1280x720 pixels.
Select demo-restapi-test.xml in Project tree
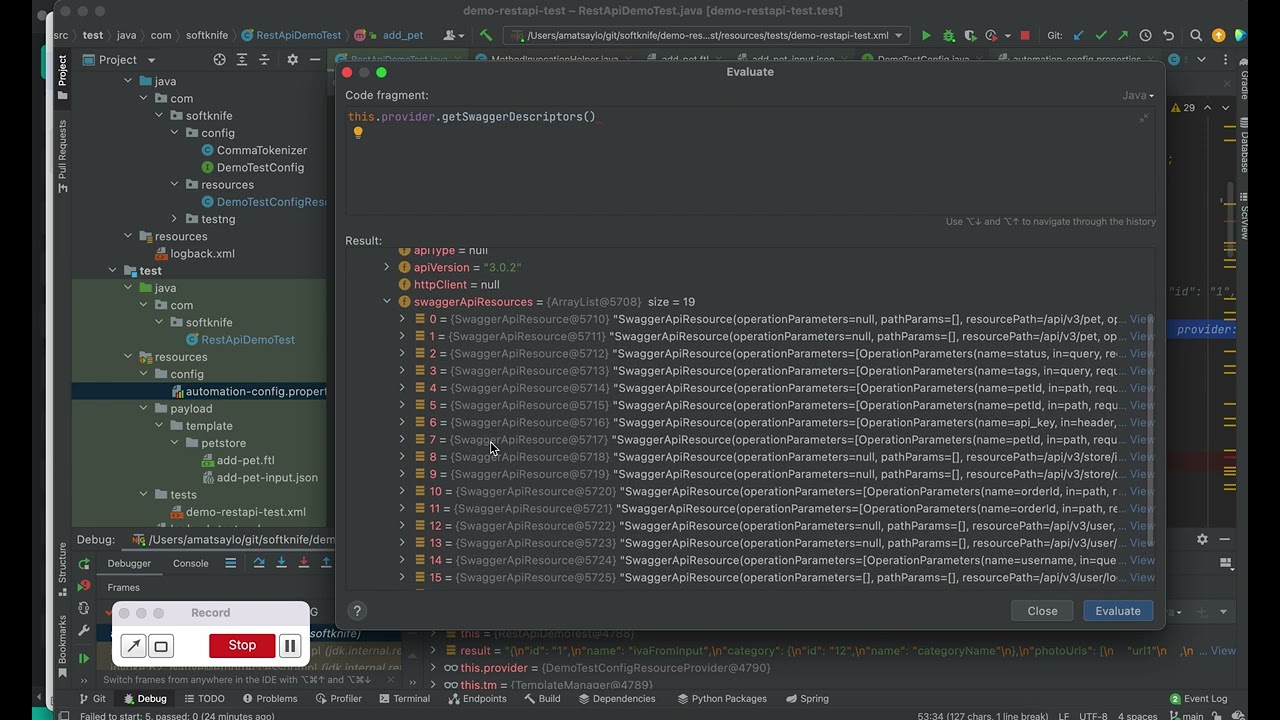(237, 512)
